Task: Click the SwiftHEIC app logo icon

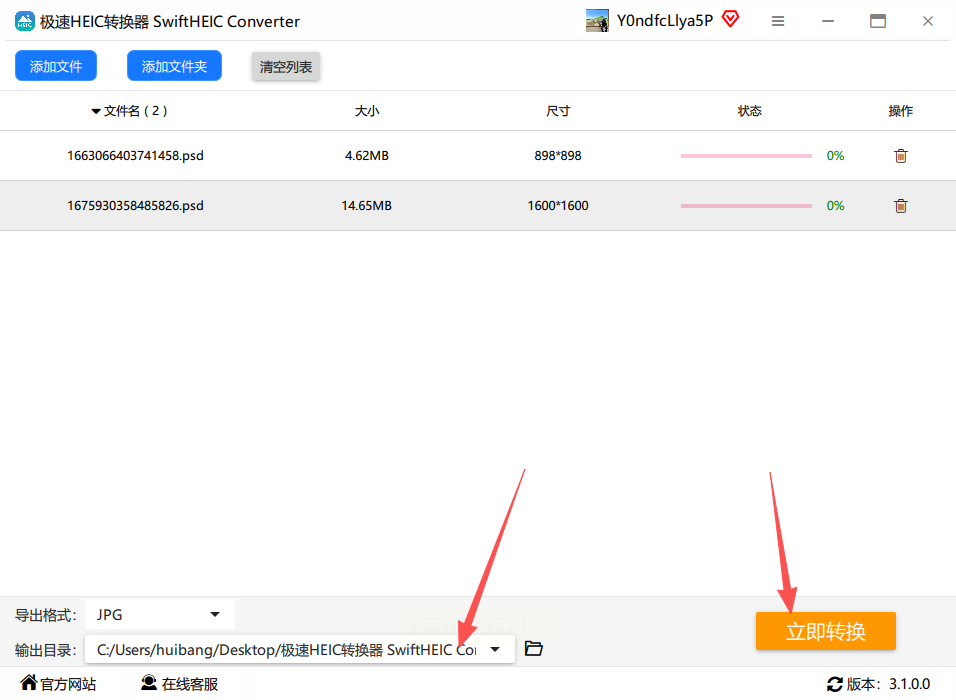Action: (x=25, y=21)
